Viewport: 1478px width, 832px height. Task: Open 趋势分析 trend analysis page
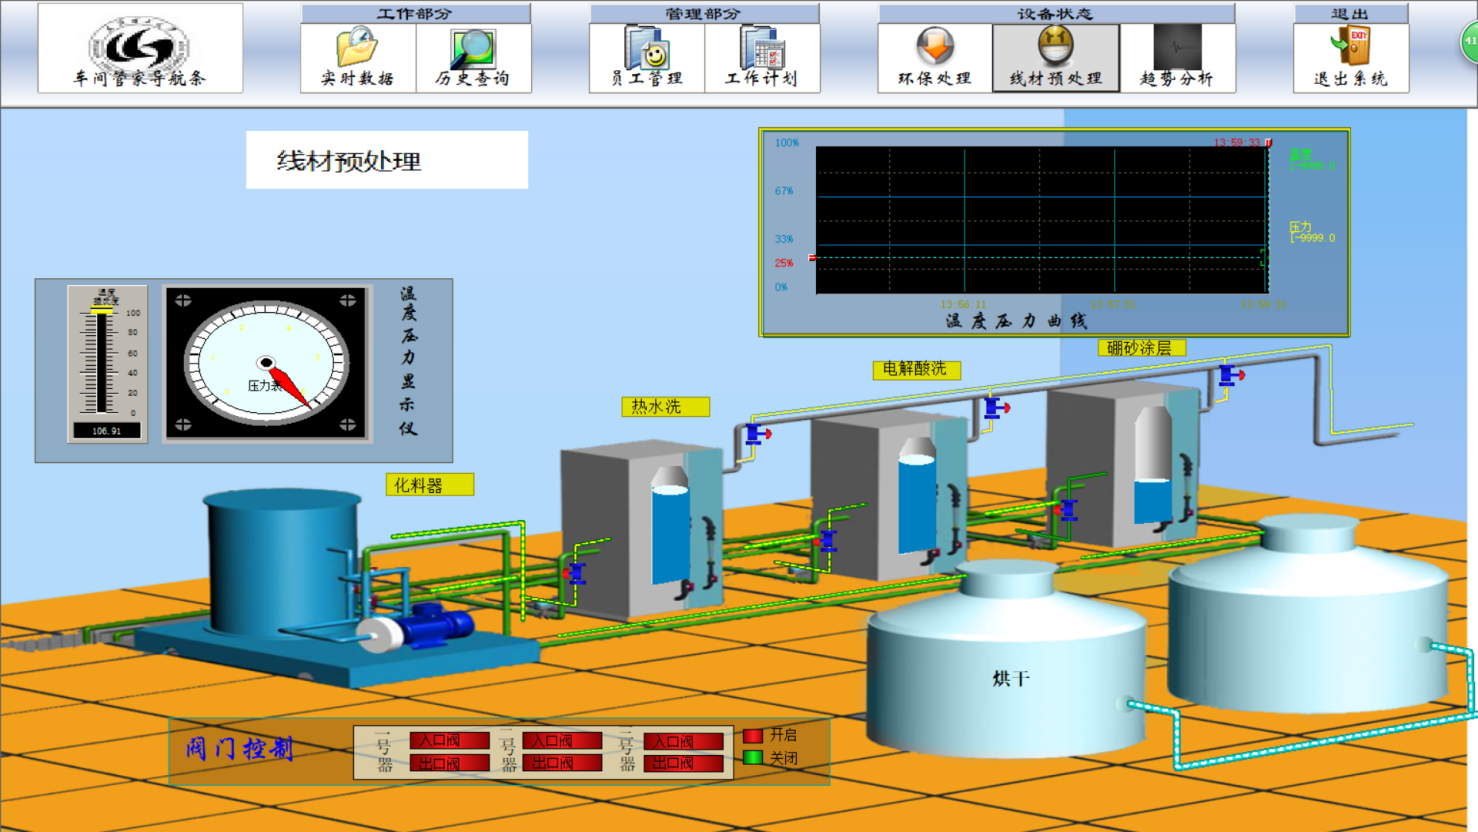coord(1177,58)
